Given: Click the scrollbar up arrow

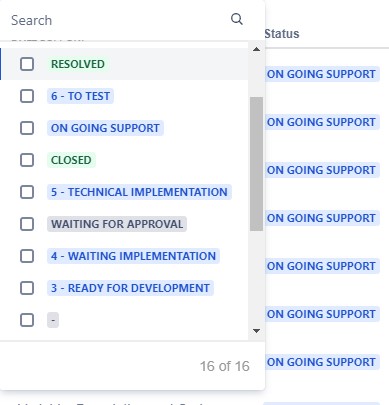Looking at the screenshot, I should tap(256, 49).
